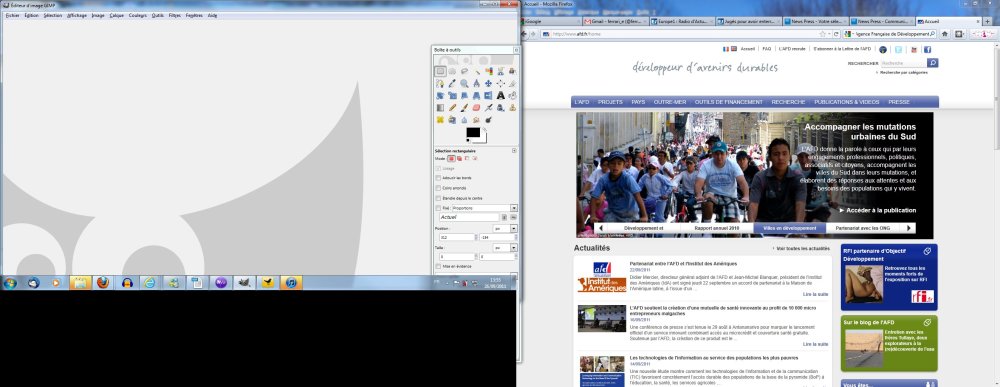Open the Position unit 'px' dropdown
This screenshot has height=387, width=1000.
505,228
